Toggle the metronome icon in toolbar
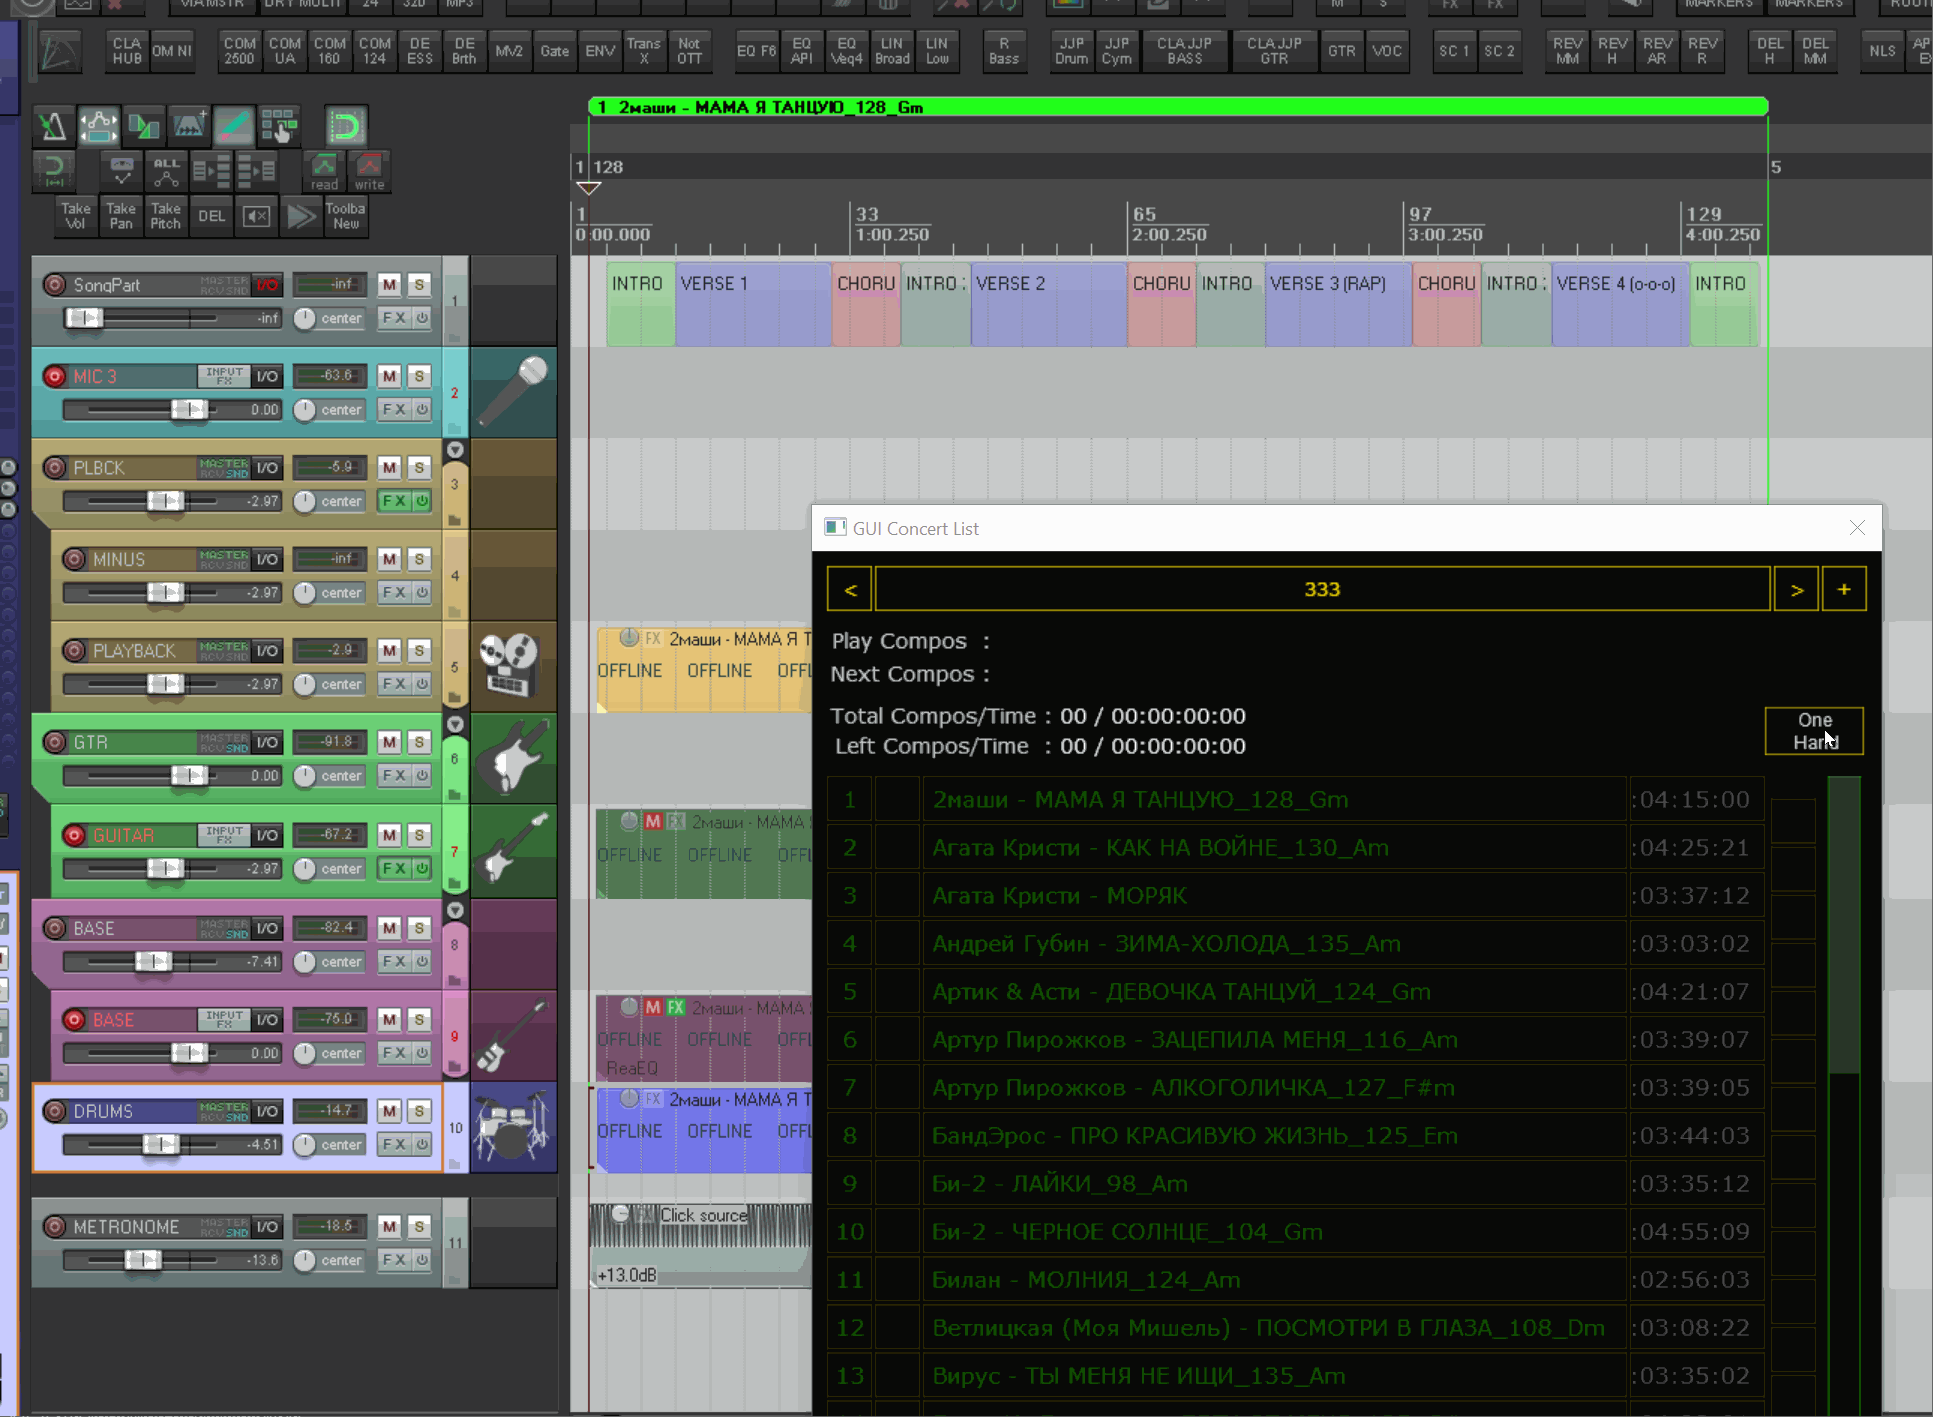Image resolution: width=1933 pixels, height=1417 pixels. tap(53, 126)
